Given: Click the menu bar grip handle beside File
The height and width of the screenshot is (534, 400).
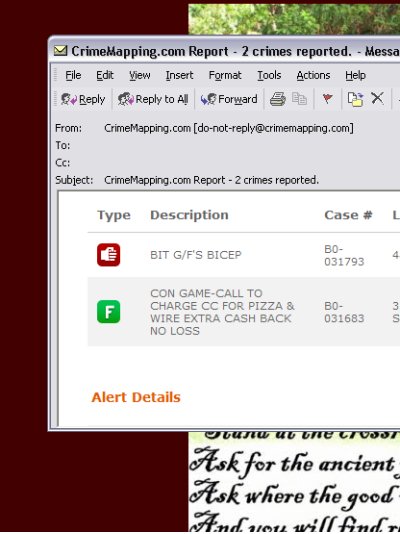Looking at the screenshot, I should point(56,75).
